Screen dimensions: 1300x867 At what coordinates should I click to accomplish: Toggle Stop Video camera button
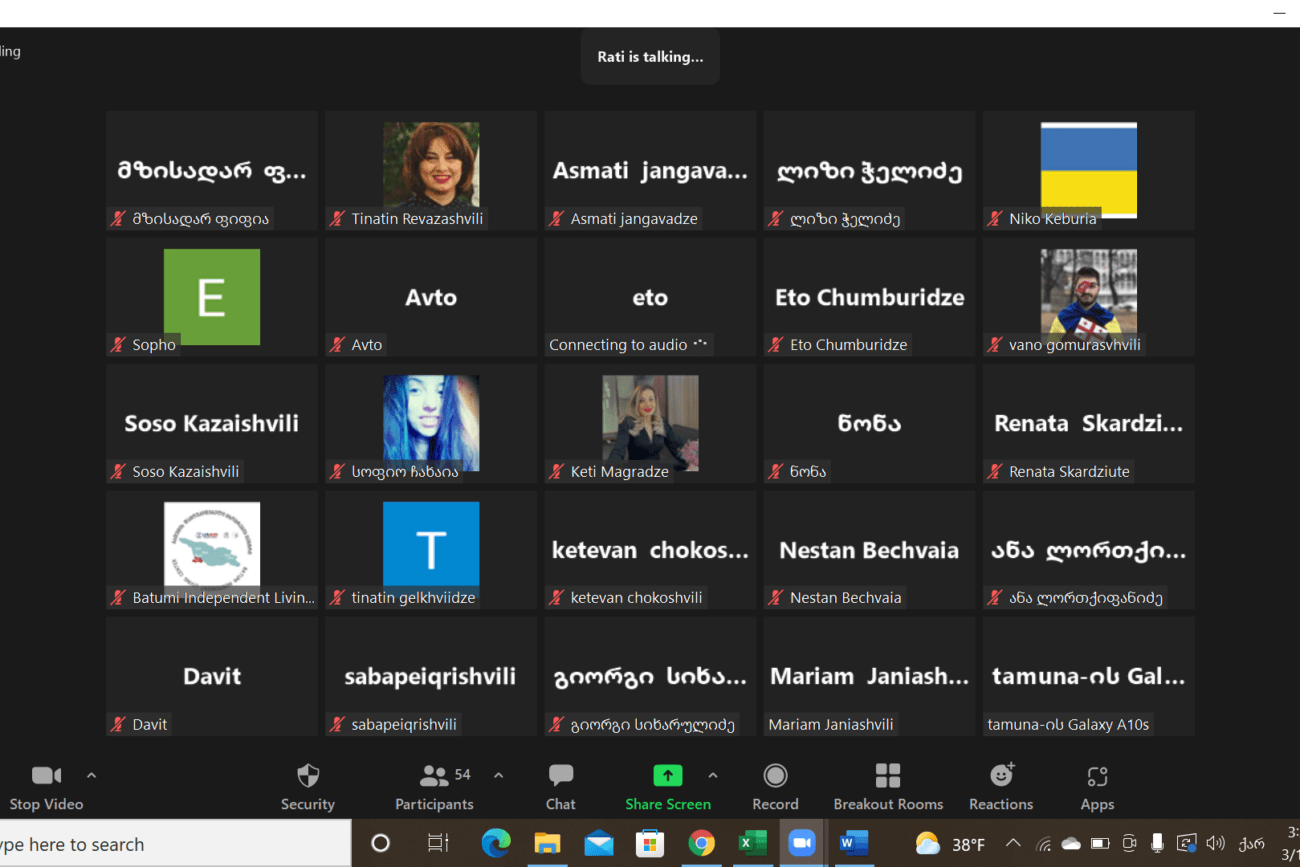[46, 786]
